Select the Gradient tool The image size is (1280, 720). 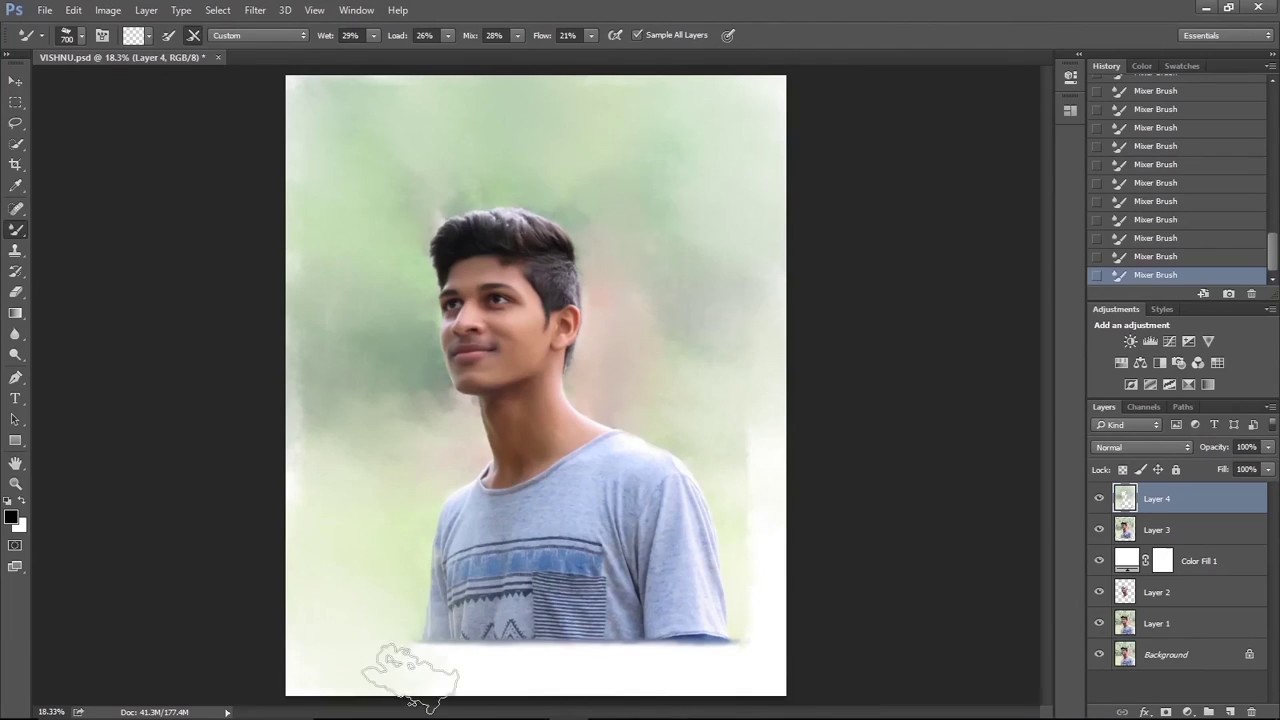click(x=15, y=313)
